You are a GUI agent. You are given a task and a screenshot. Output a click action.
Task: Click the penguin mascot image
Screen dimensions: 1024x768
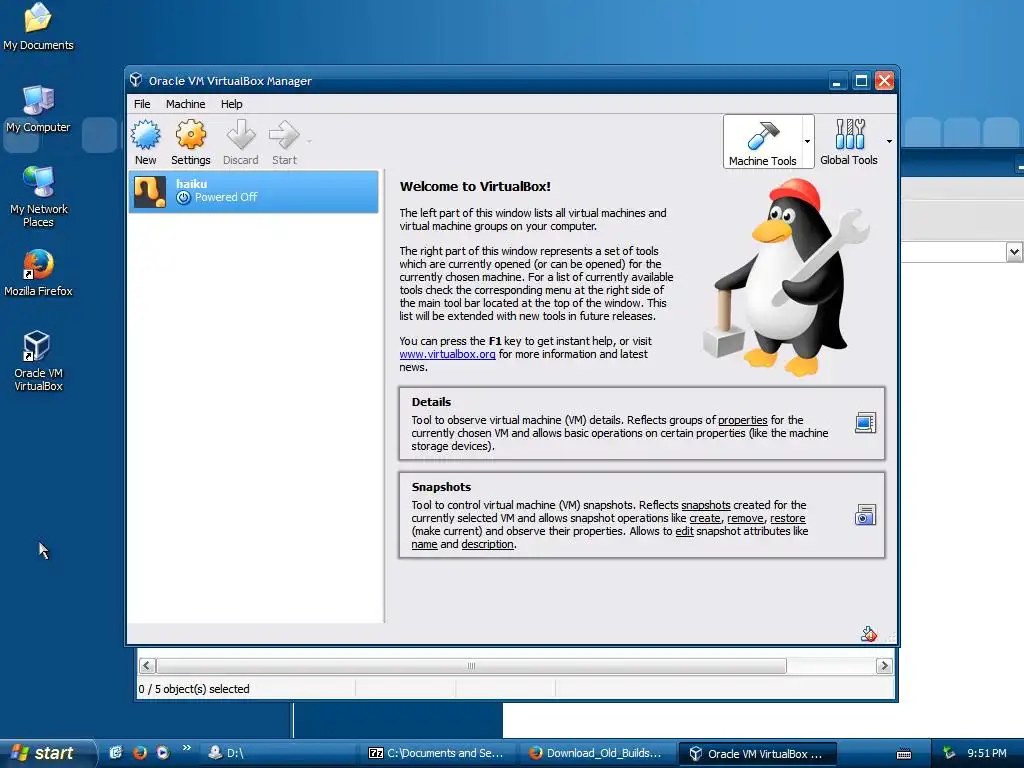click(786, 278)
